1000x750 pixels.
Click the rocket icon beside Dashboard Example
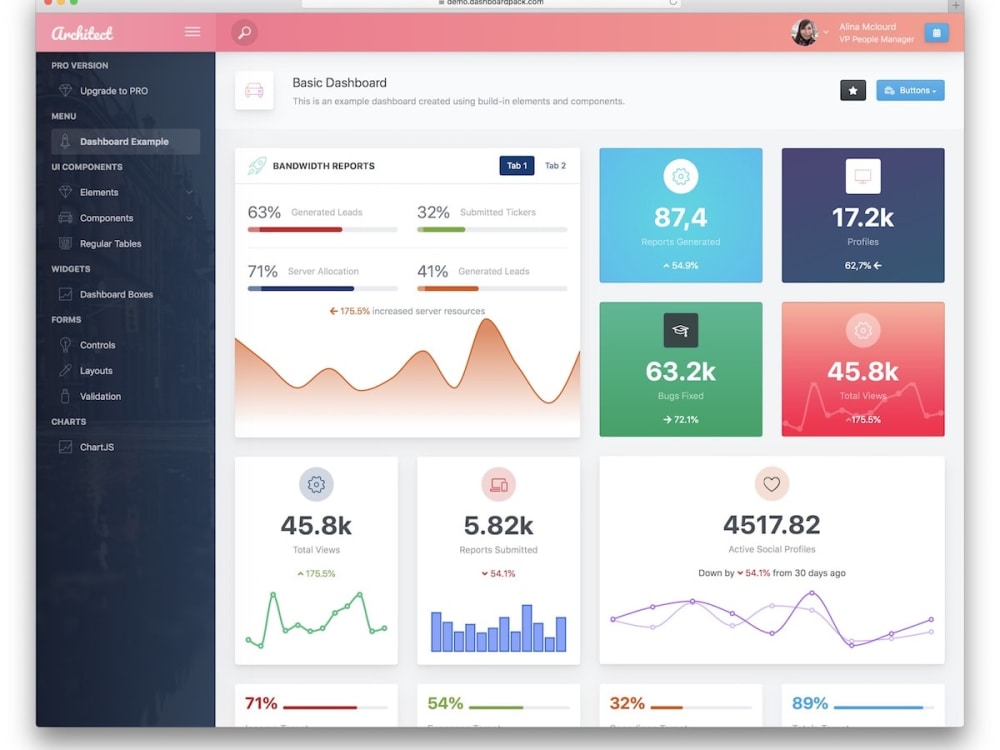[65, 141]
